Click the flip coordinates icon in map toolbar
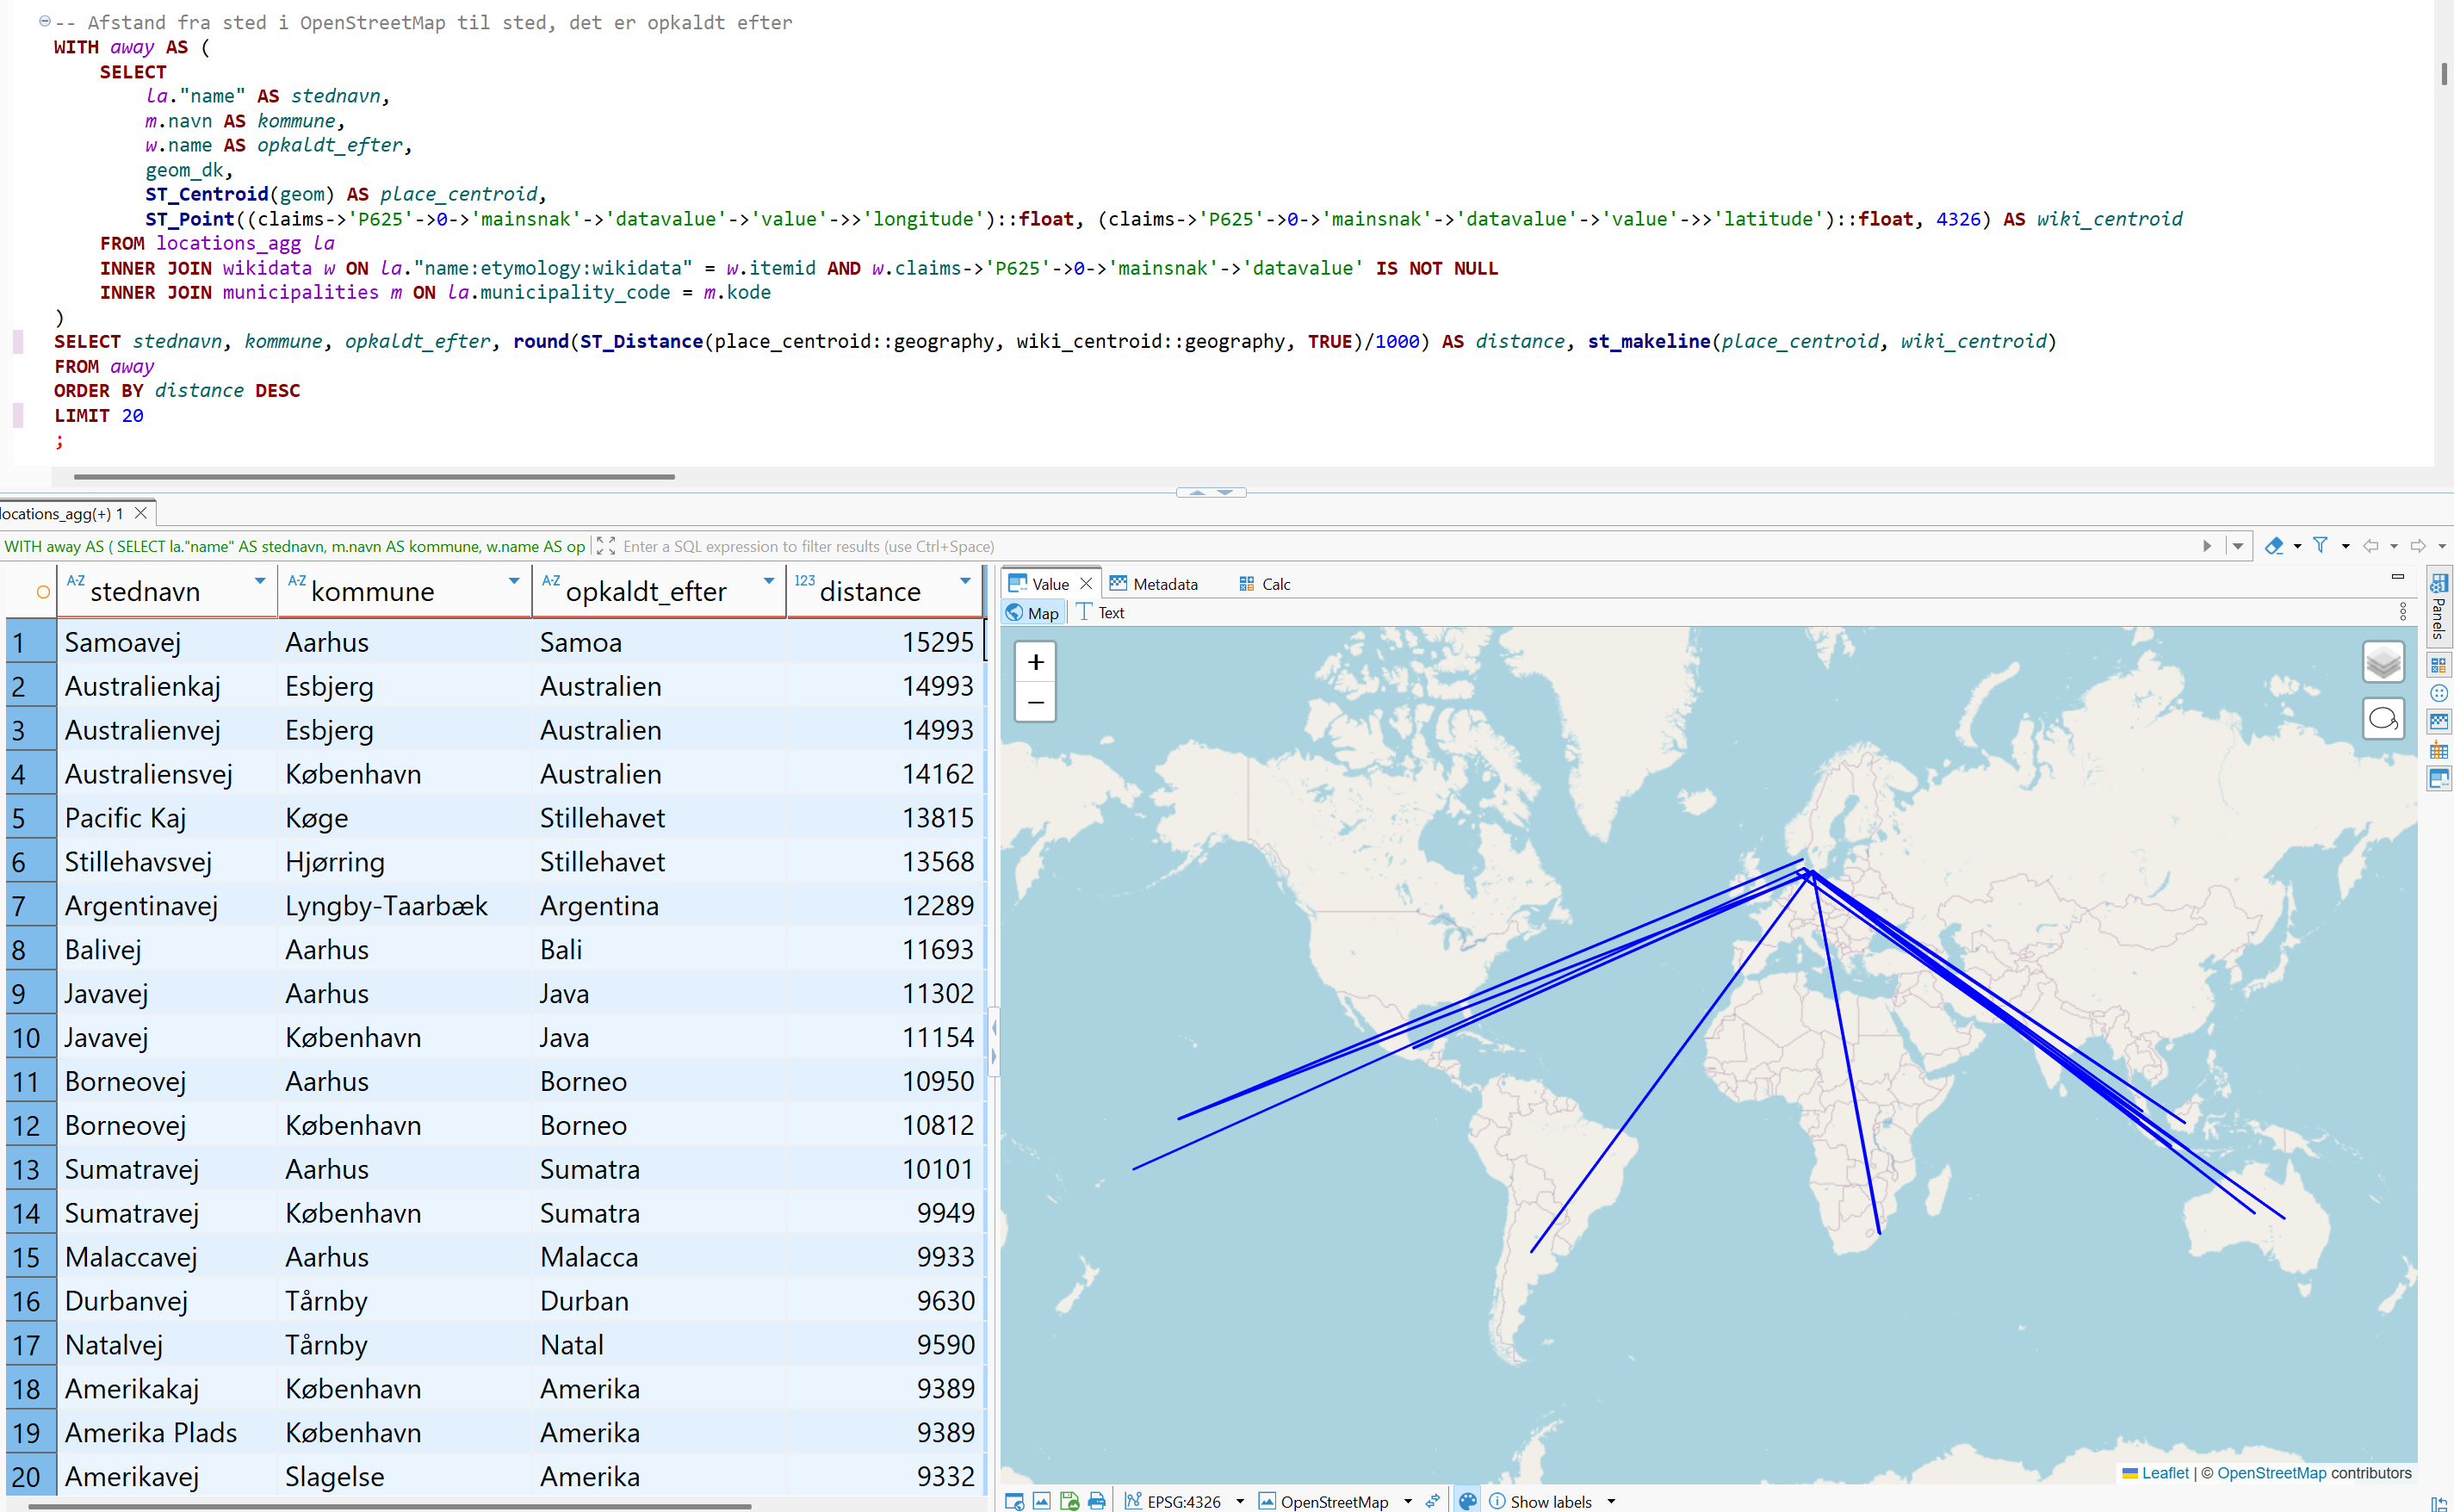Viewport: 2454px width, 1512px height. coord(1433,1500)
